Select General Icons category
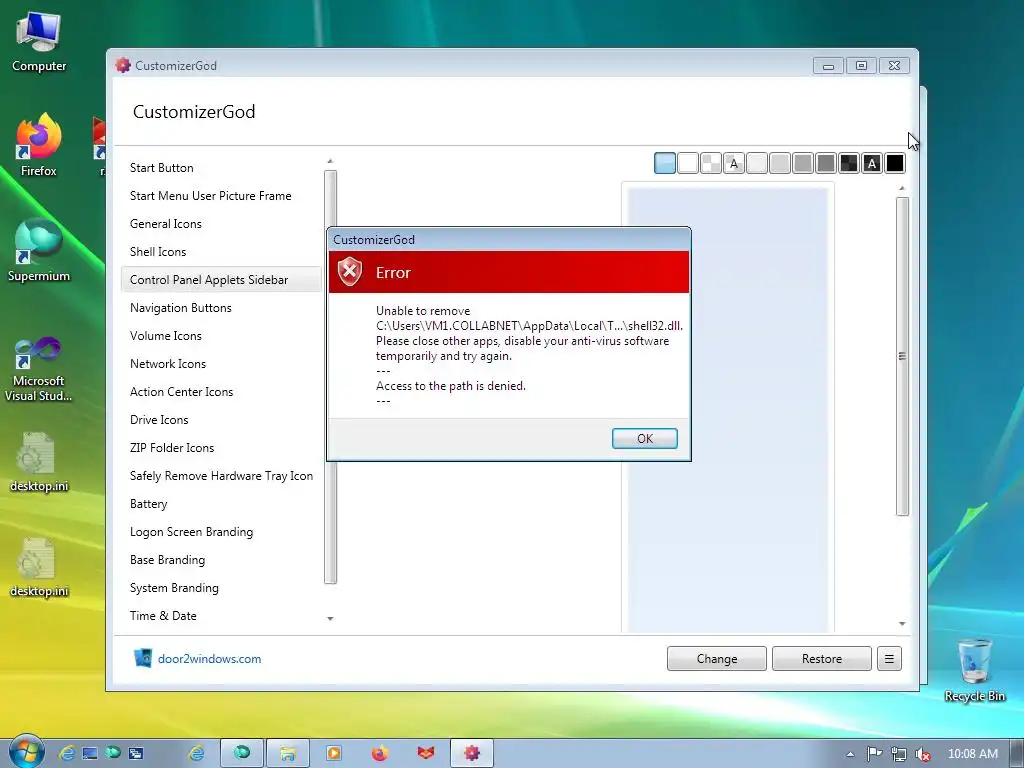The width and height of the screenshot is (1024, 768). (221, 224)
